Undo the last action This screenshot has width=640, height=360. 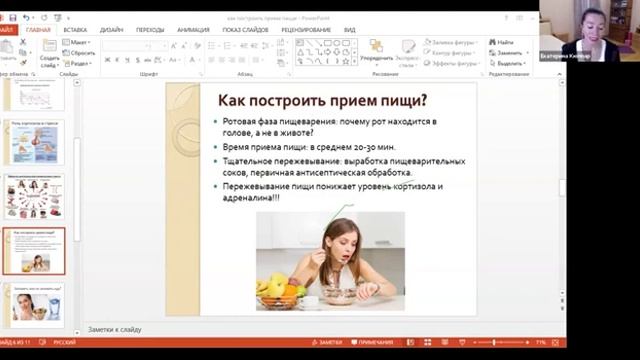tap(26, 18)
